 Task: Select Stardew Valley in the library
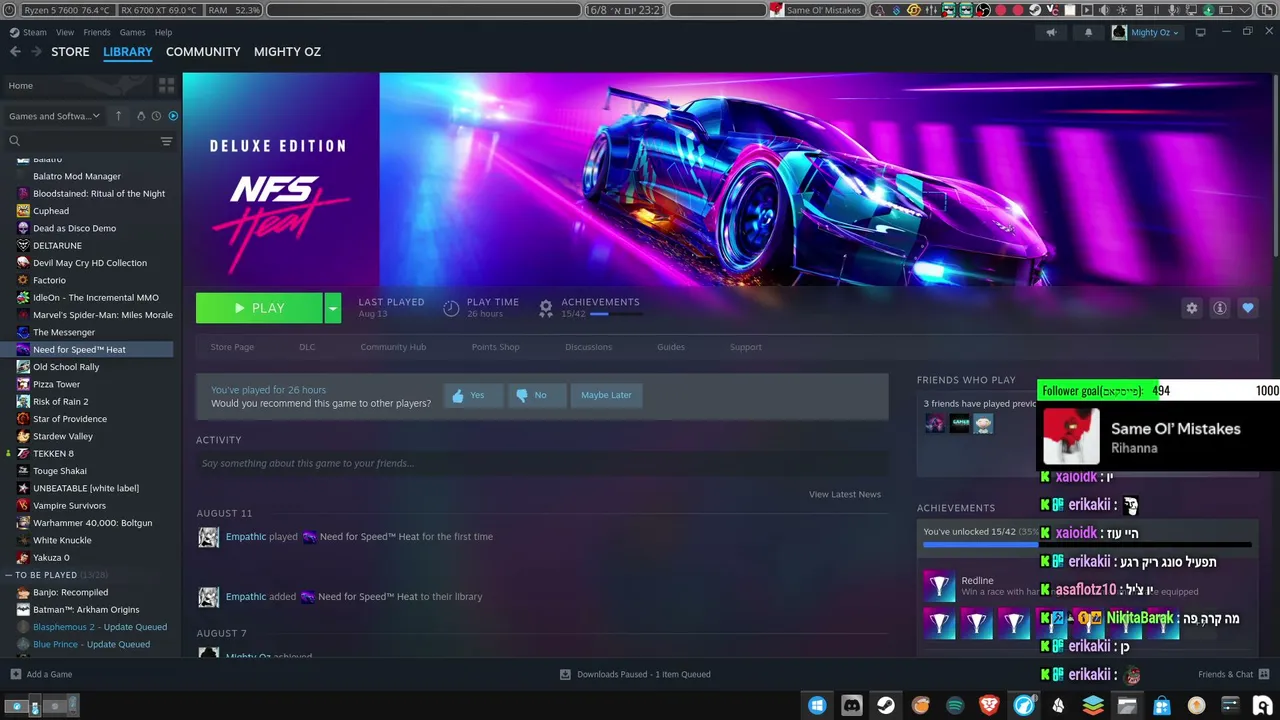62,436
